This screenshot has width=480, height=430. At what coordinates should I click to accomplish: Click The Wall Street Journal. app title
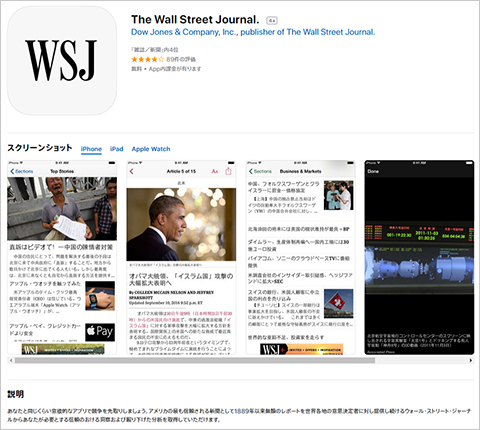point(195,20)
